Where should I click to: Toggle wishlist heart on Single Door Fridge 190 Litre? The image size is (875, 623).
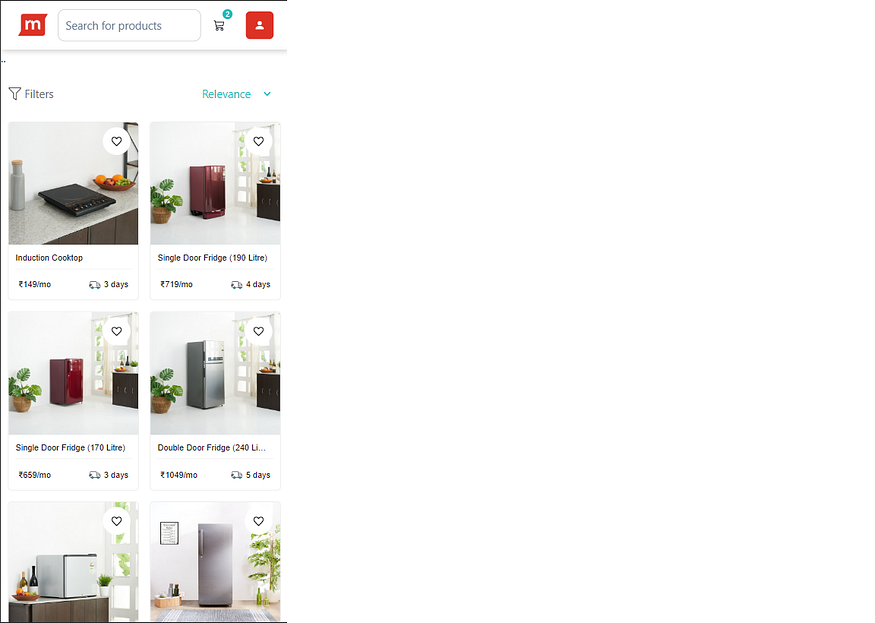coord(258,142)
